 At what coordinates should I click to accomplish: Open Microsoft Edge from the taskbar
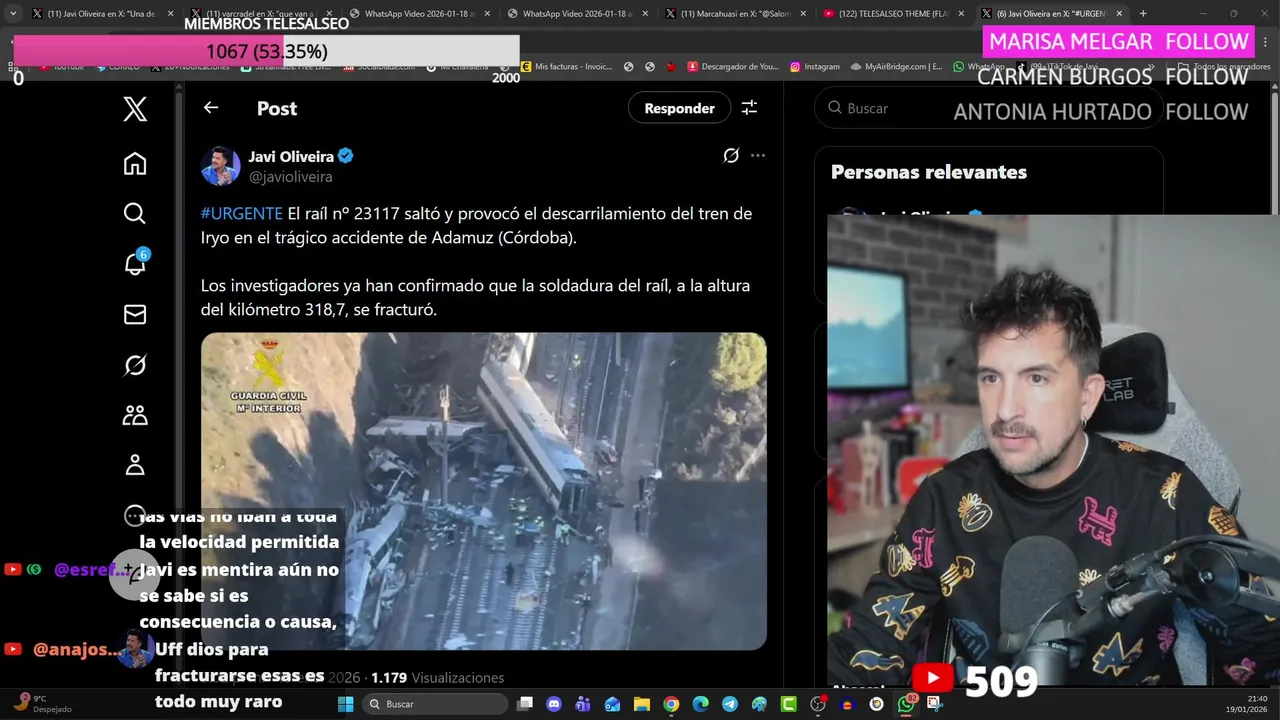click(700, 704)
